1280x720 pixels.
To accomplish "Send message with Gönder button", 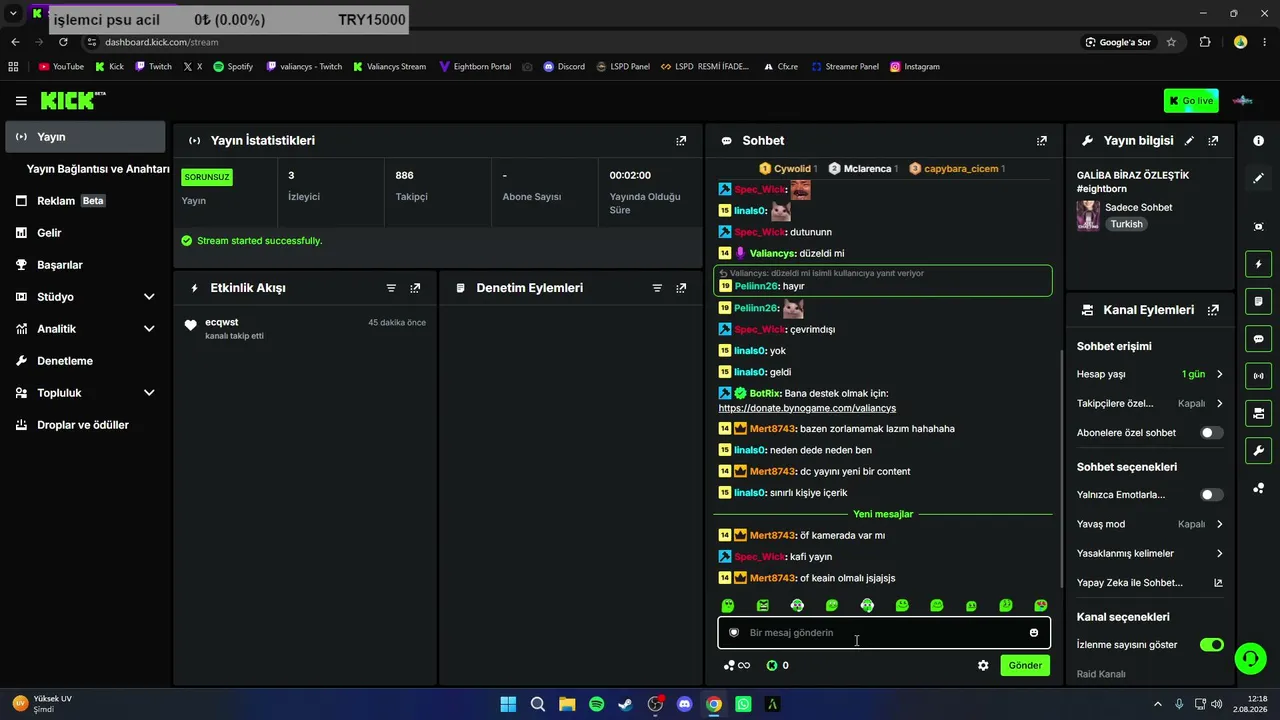I will click(1025, 665).
